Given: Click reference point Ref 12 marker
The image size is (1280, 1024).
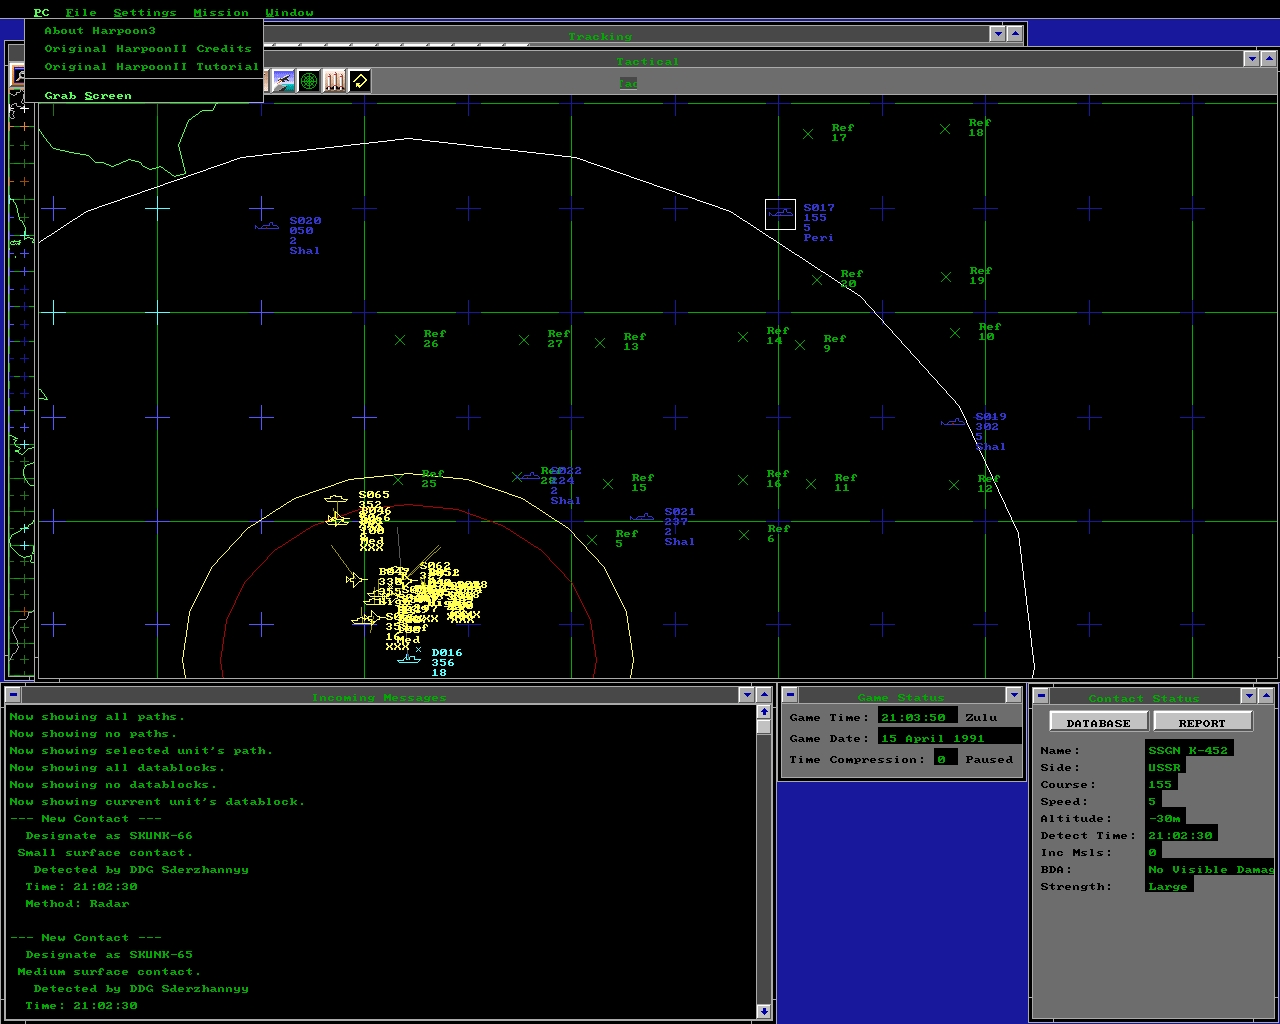Looking at the screenshot, I should [954, 485].
